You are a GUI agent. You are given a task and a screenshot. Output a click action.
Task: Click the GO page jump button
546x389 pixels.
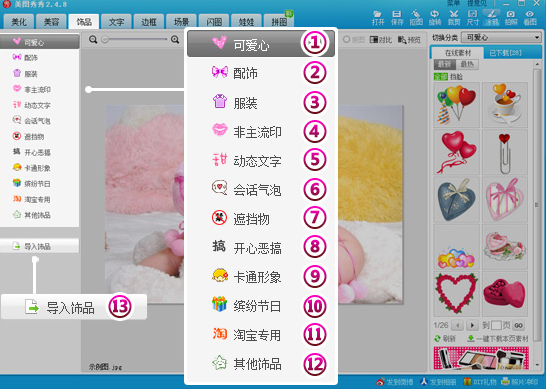pos(518,326)
